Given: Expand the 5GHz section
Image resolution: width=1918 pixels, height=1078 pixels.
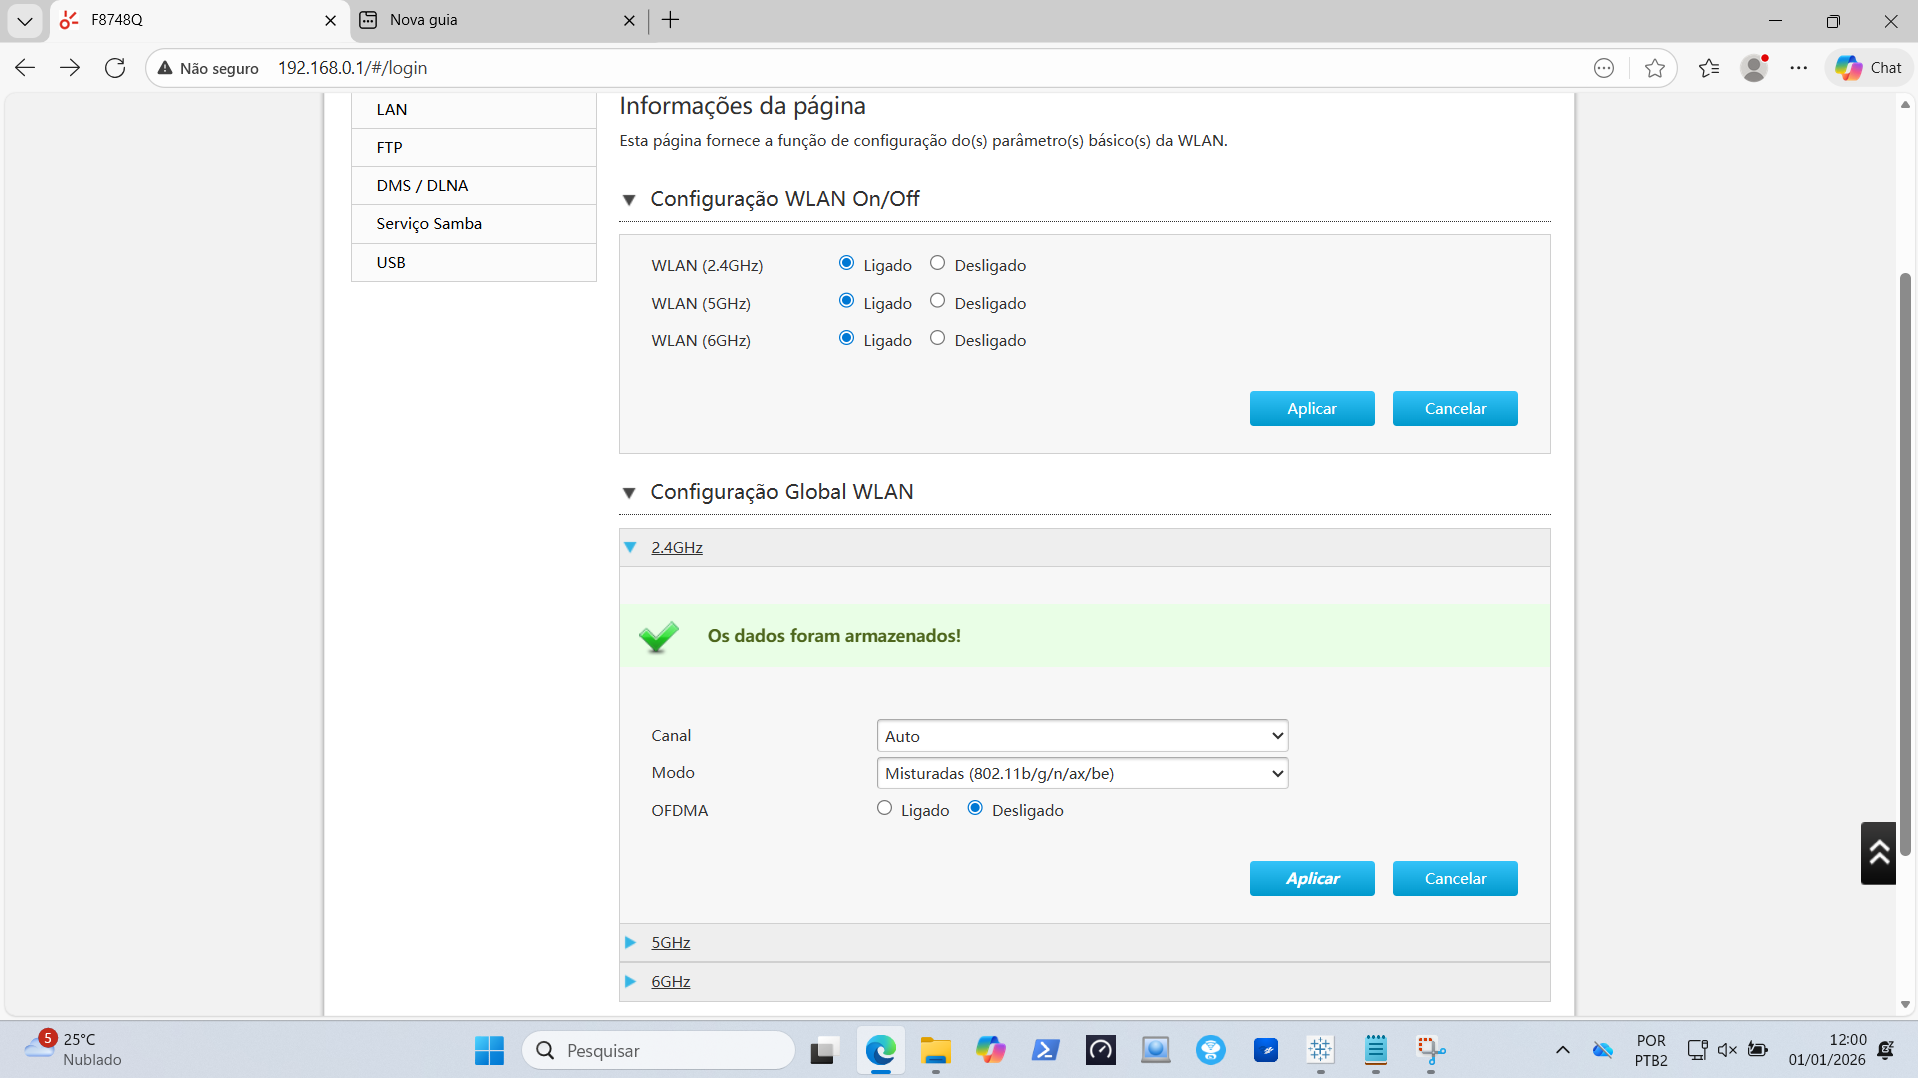Looking at the screenshot, I should tap(670, 942).
